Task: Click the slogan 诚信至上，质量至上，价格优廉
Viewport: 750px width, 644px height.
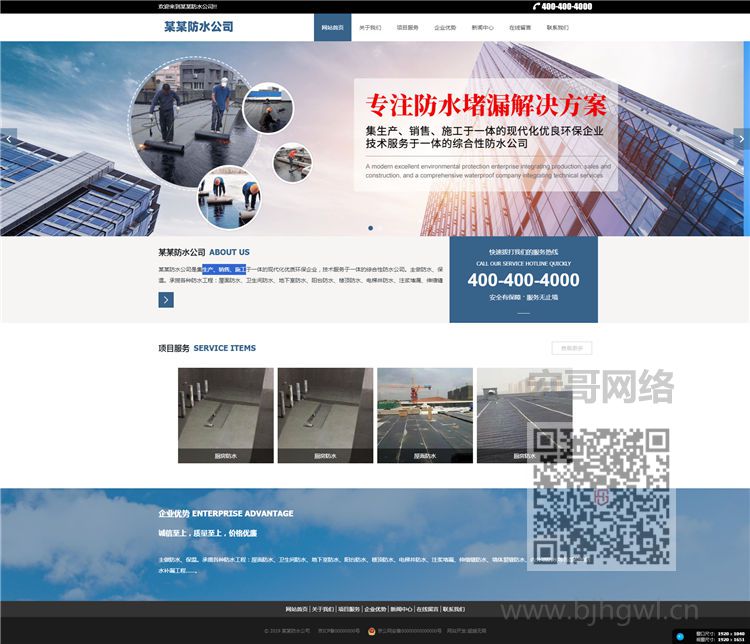Action: coord(208,533)
